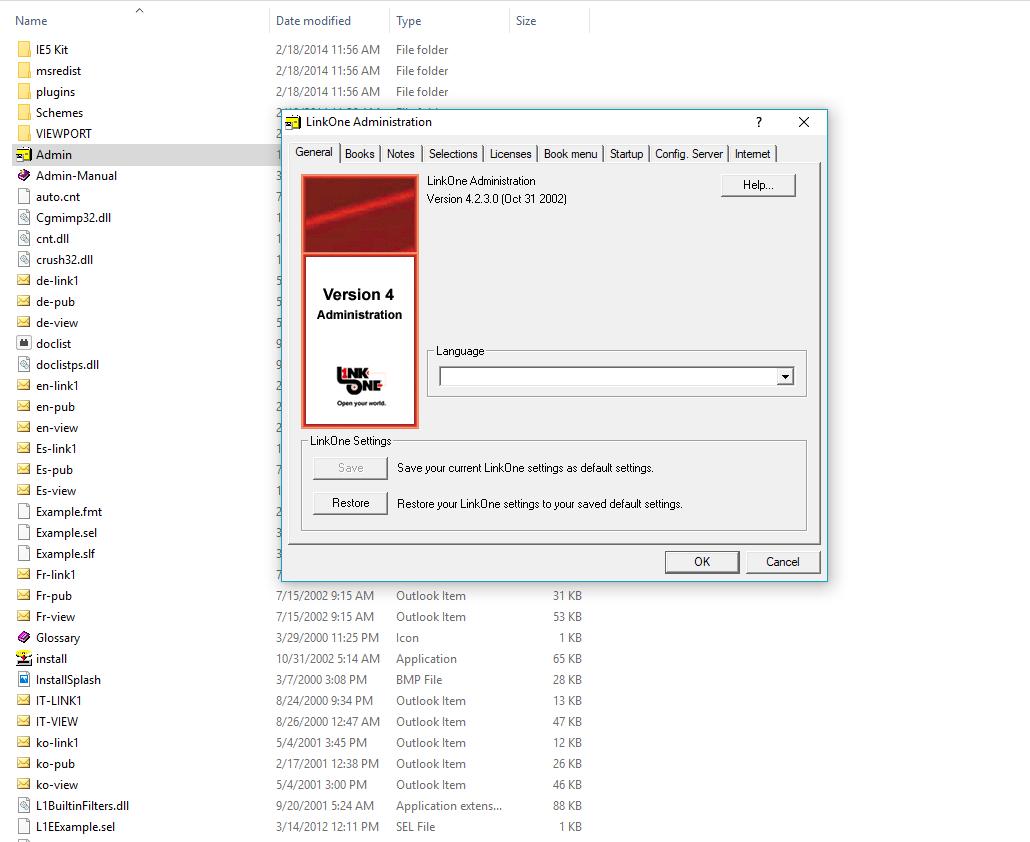Click the Glossary help book icon
Screen dimensions: 1030x842
[24, 638]
